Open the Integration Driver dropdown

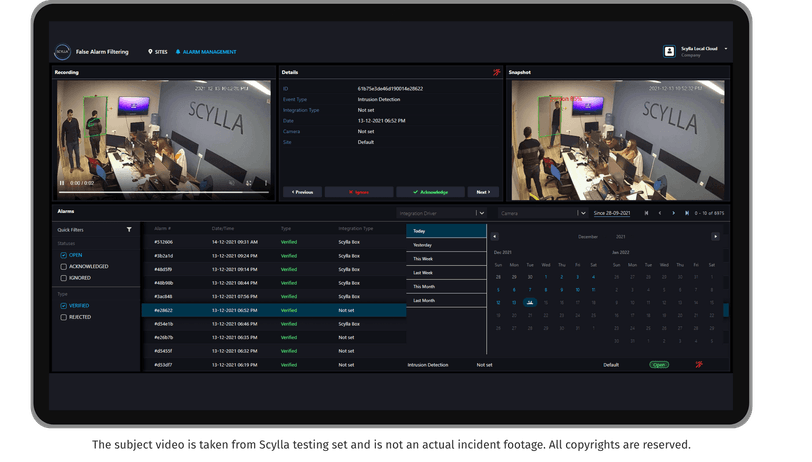coord(442,213)
